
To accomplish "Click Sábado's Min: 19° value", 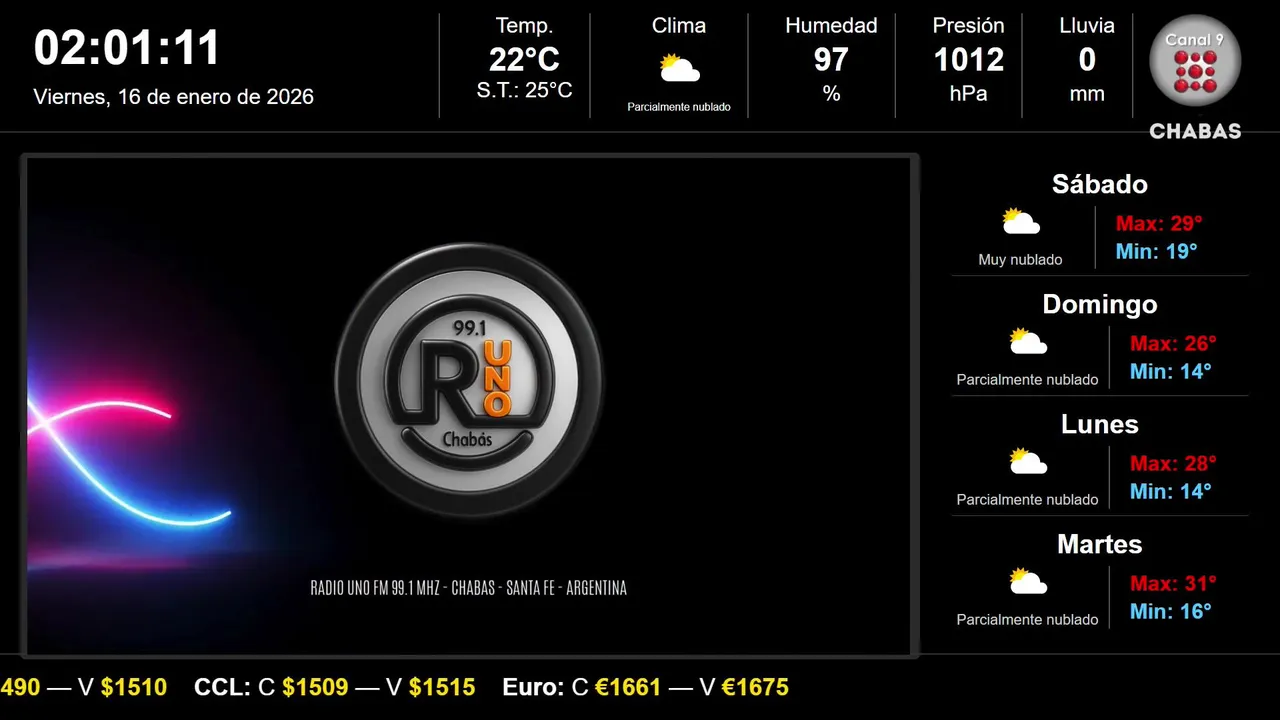I will coord(1157,251).
